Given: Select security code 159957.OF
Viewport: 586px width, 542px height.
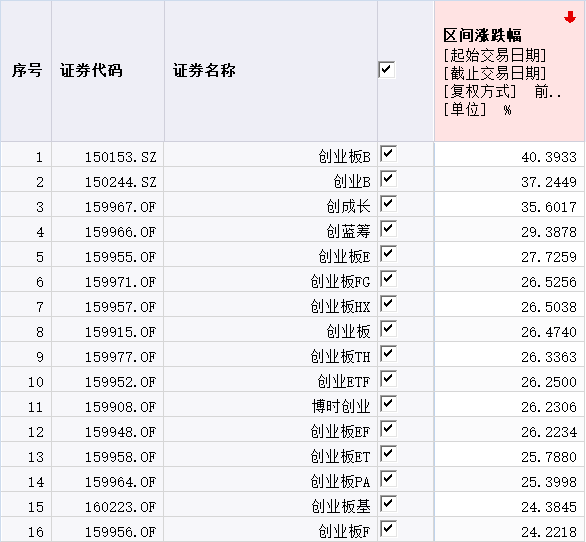Looking at the screenshot, I should pyautogui.click(x=120, y=307).
